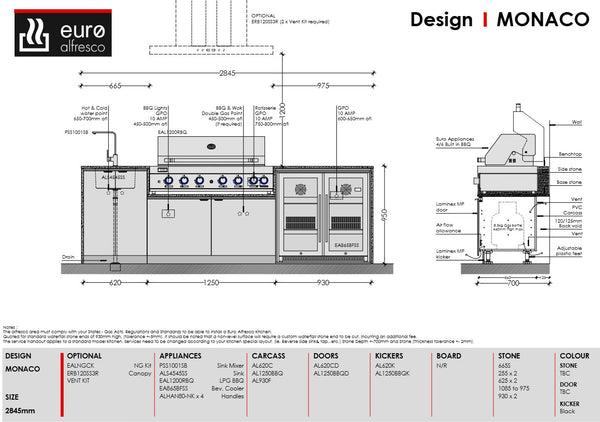This screenshot has width=600, height=422.
Task: Select the KICKERS column heading
Action: tap(388, 355)
